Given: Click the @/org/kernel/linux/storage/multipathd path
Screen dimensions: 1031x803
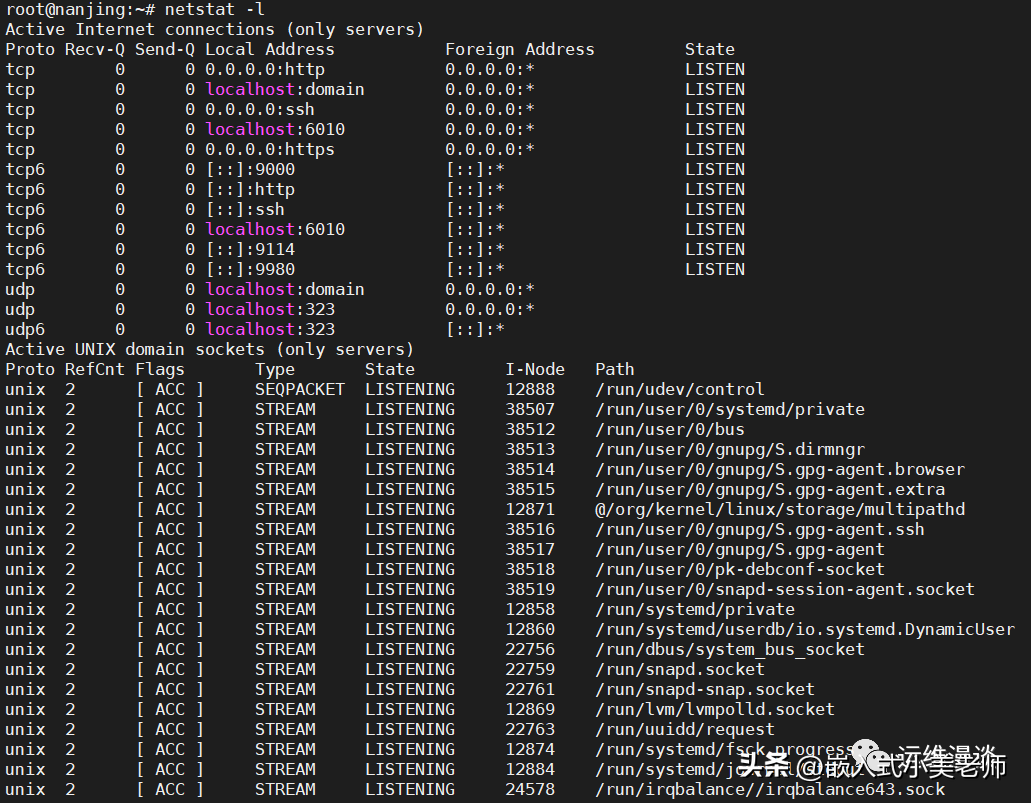Looking at the screenshot, I should [x=780, y=509].
